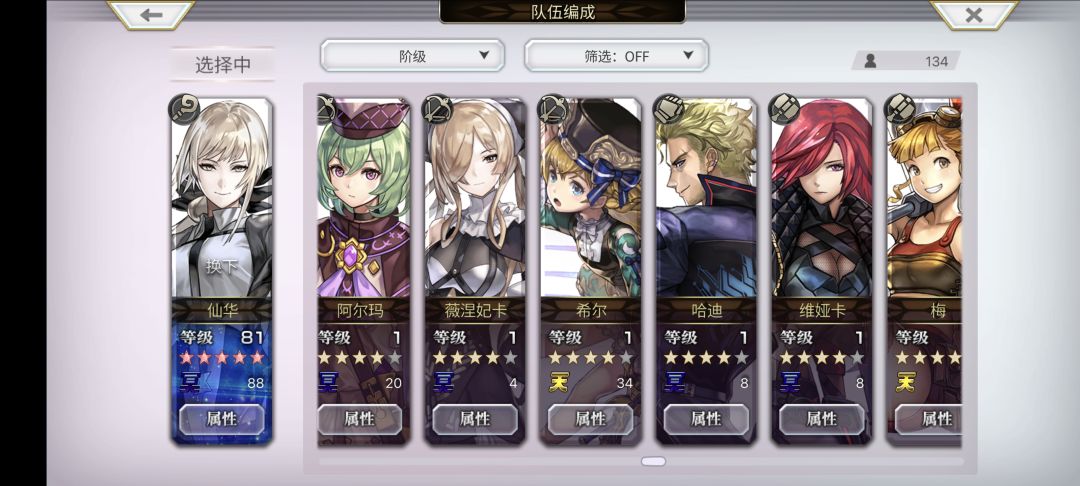Open 属性 for 仙华
Viewport: 1080px width, 486px height.
coord(222,419)
